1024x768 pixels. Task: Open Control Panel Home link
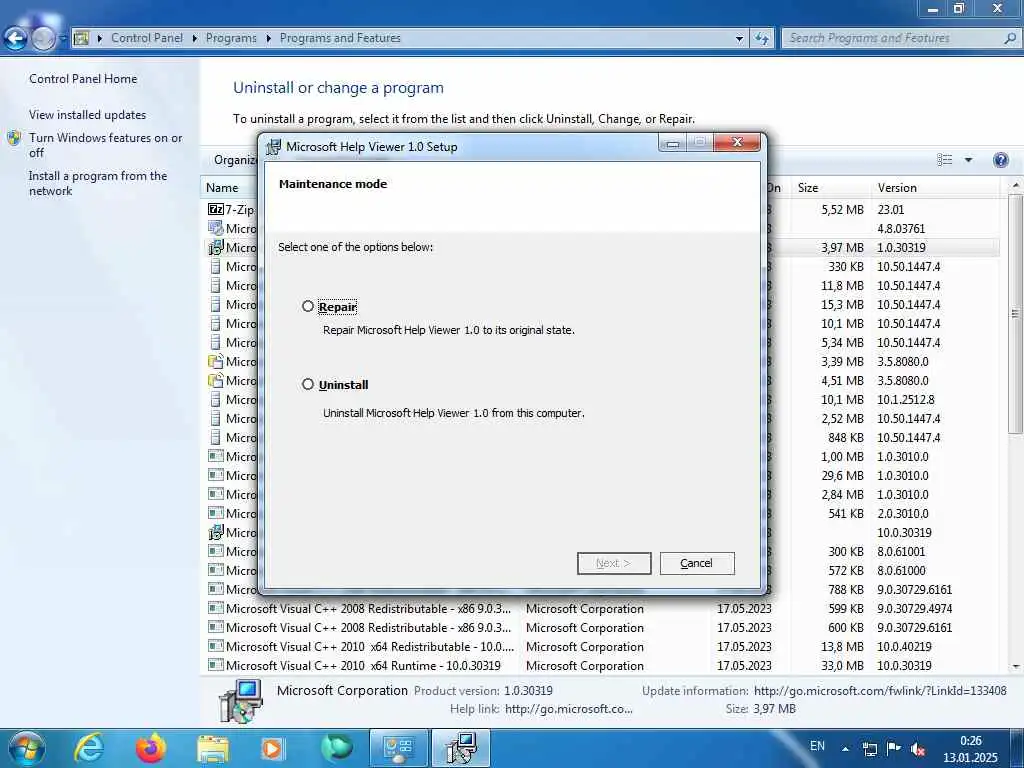[x=83, y=78]
